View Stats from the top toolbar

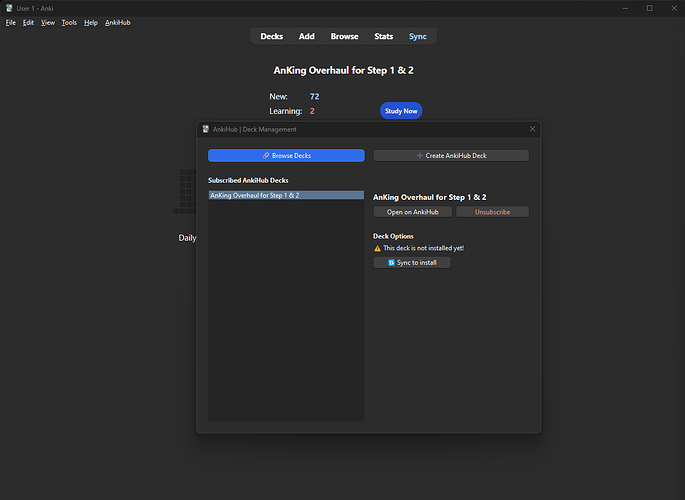pos(383,36)
